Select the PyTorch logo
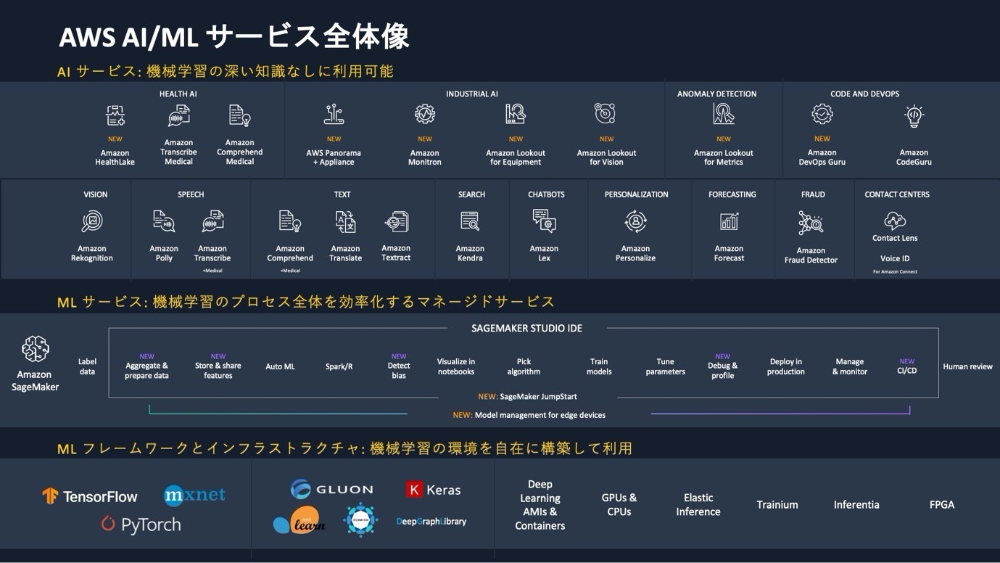Viewport: 1000px width, 563px height. pos(141,524)
